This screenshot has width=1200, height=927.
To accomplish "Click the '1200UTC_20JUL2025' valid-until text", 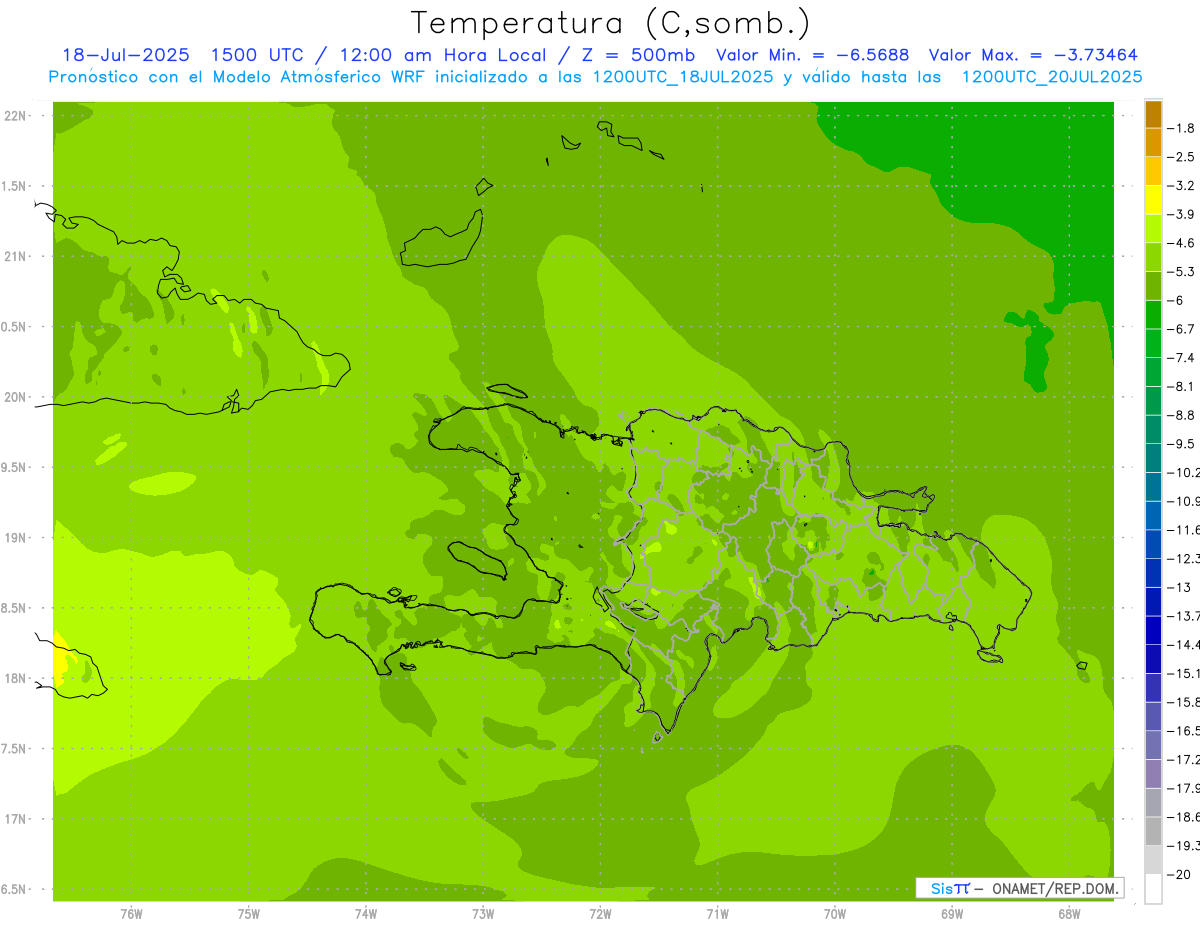I will (x=1052, y=77).
